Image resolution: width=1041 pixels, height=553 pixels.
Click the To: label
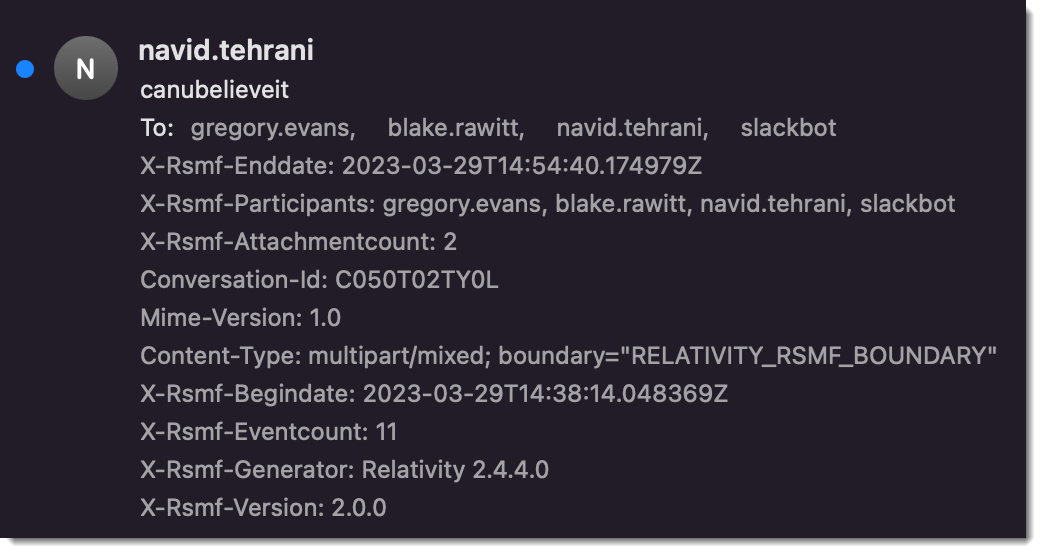(157, 127)
